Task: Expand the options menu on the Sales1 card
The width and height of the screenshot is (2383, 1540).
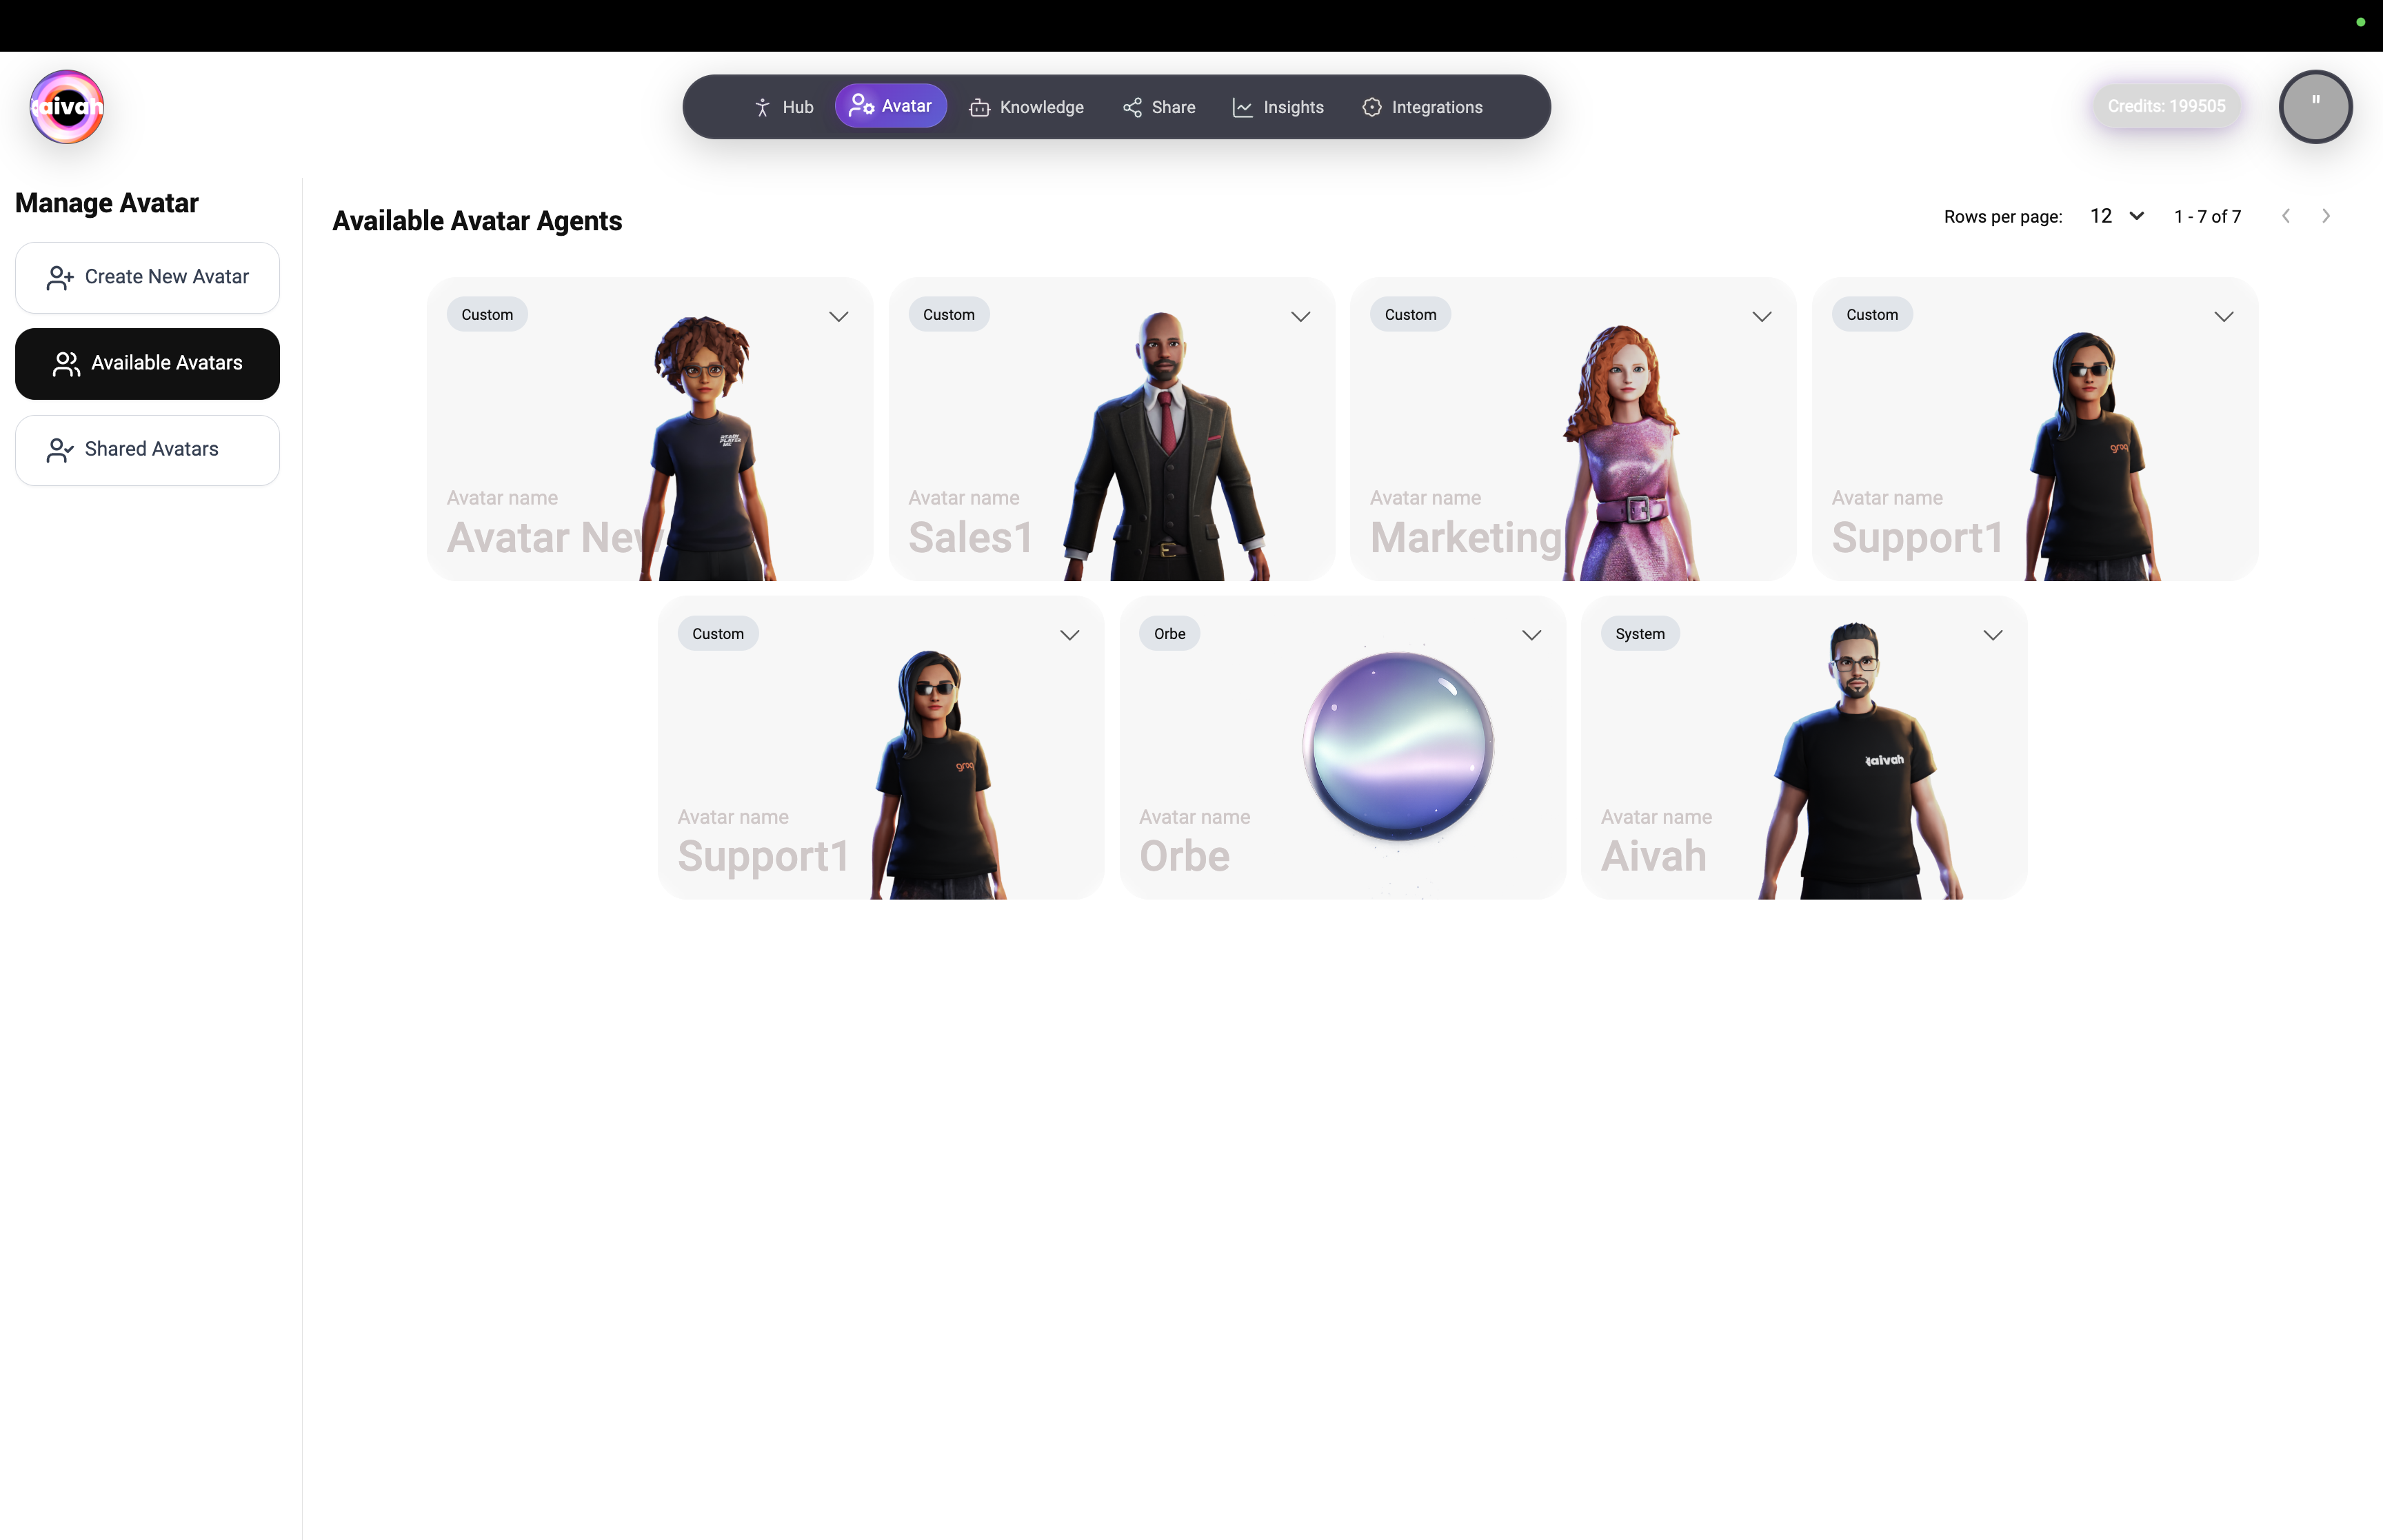Action: (1300, 317)
